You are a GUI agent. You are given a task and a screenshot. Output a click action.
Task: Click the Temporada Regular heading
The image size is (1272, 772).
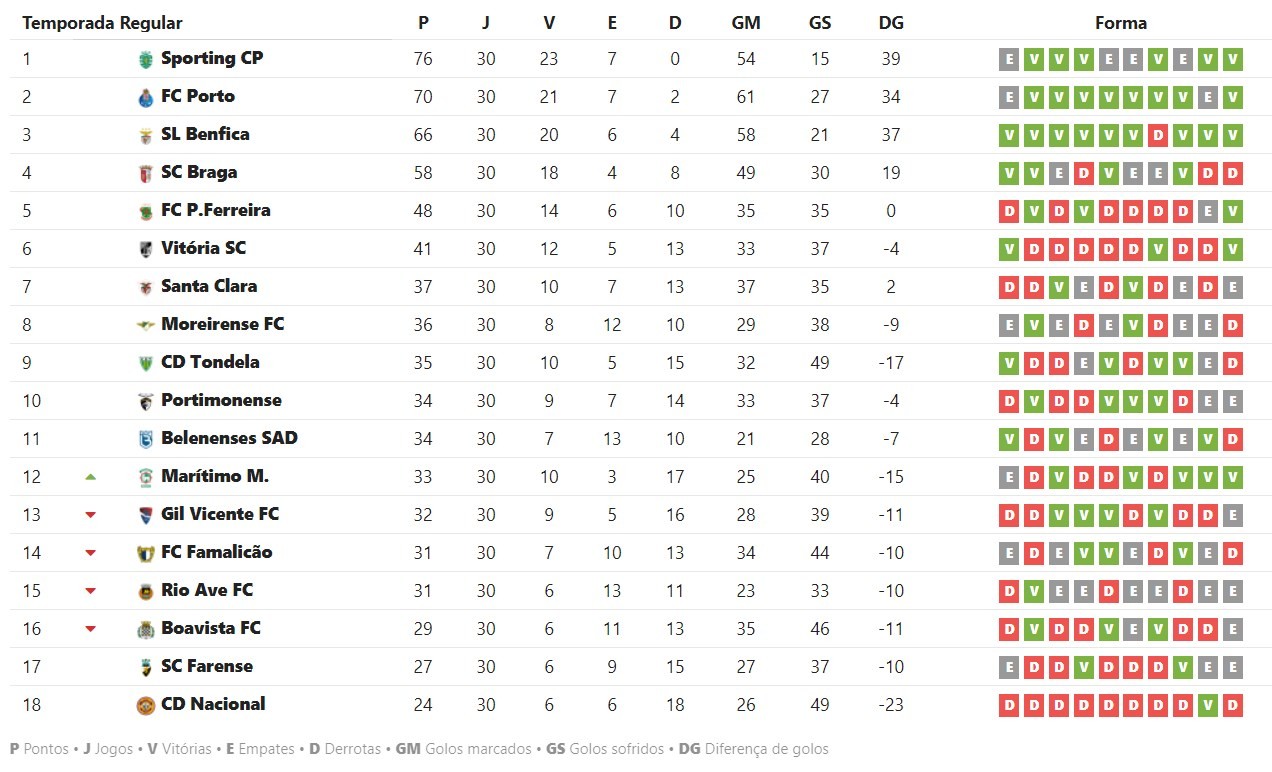pos(102,23)
